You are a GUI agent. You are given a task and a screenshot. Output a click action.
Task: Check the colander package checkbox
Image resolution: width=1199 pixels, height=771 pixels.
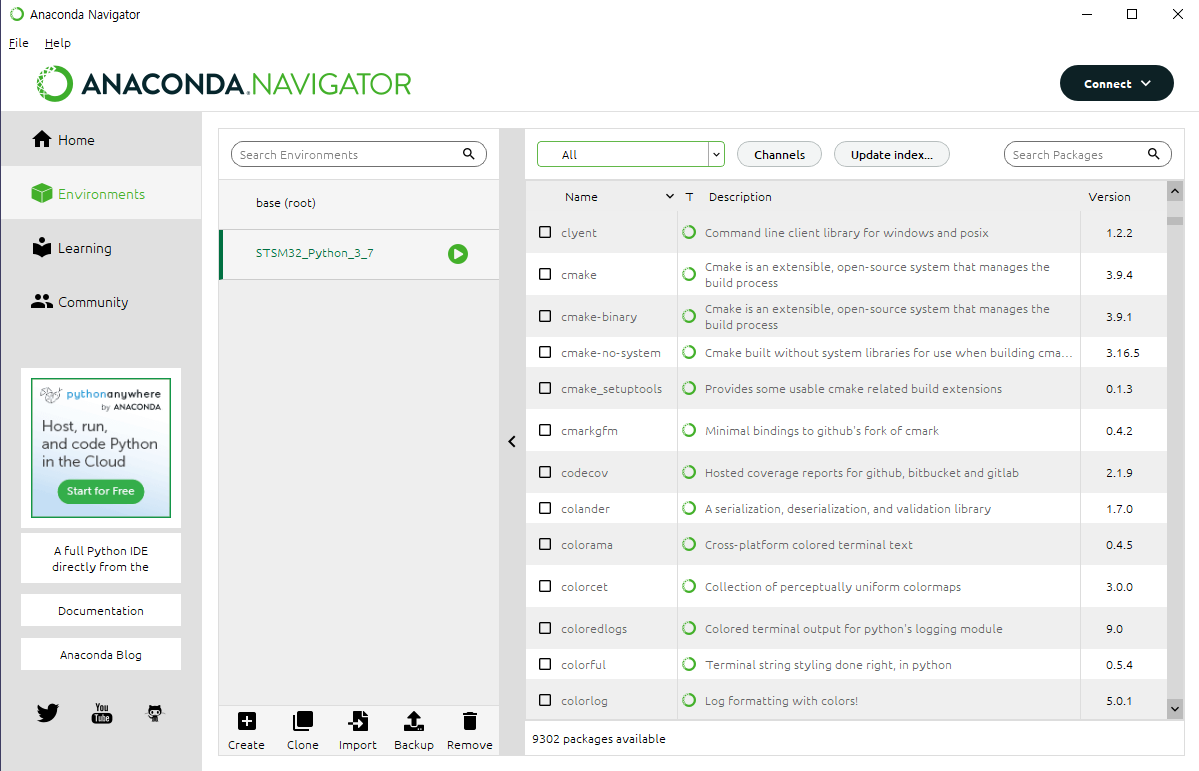544,508
